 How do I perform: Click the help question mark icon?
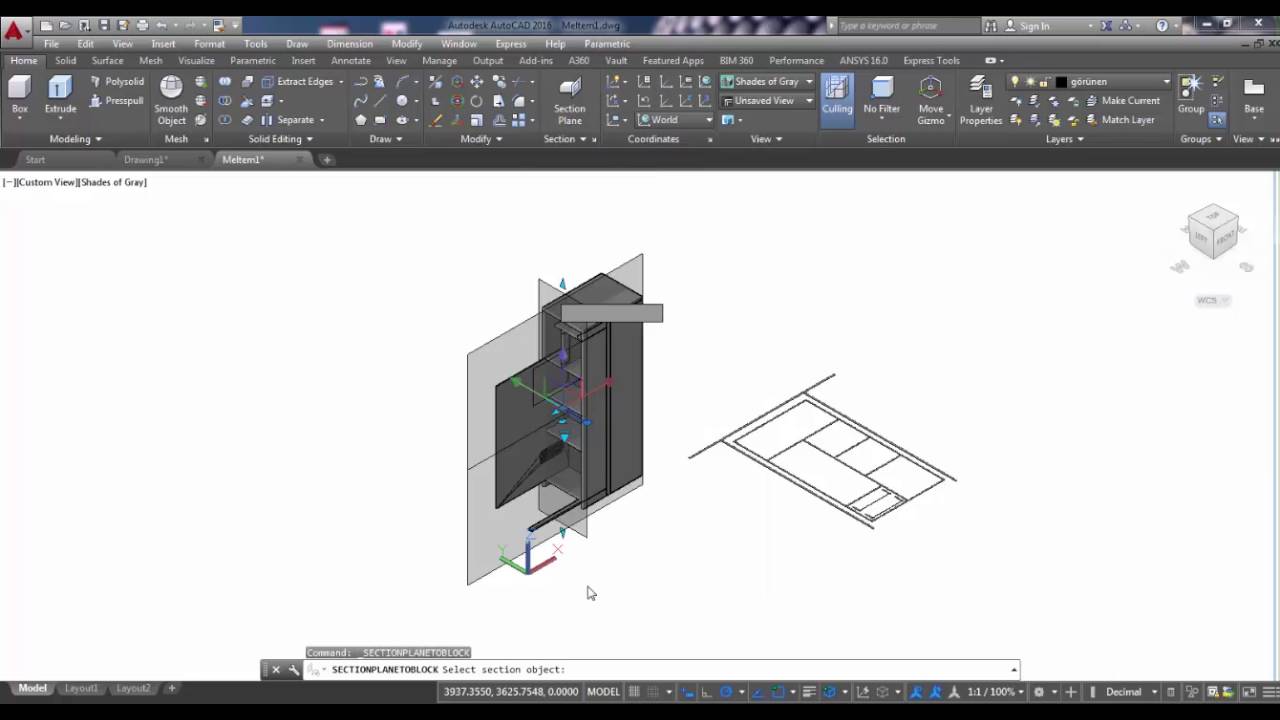[x=1162, y=26]
